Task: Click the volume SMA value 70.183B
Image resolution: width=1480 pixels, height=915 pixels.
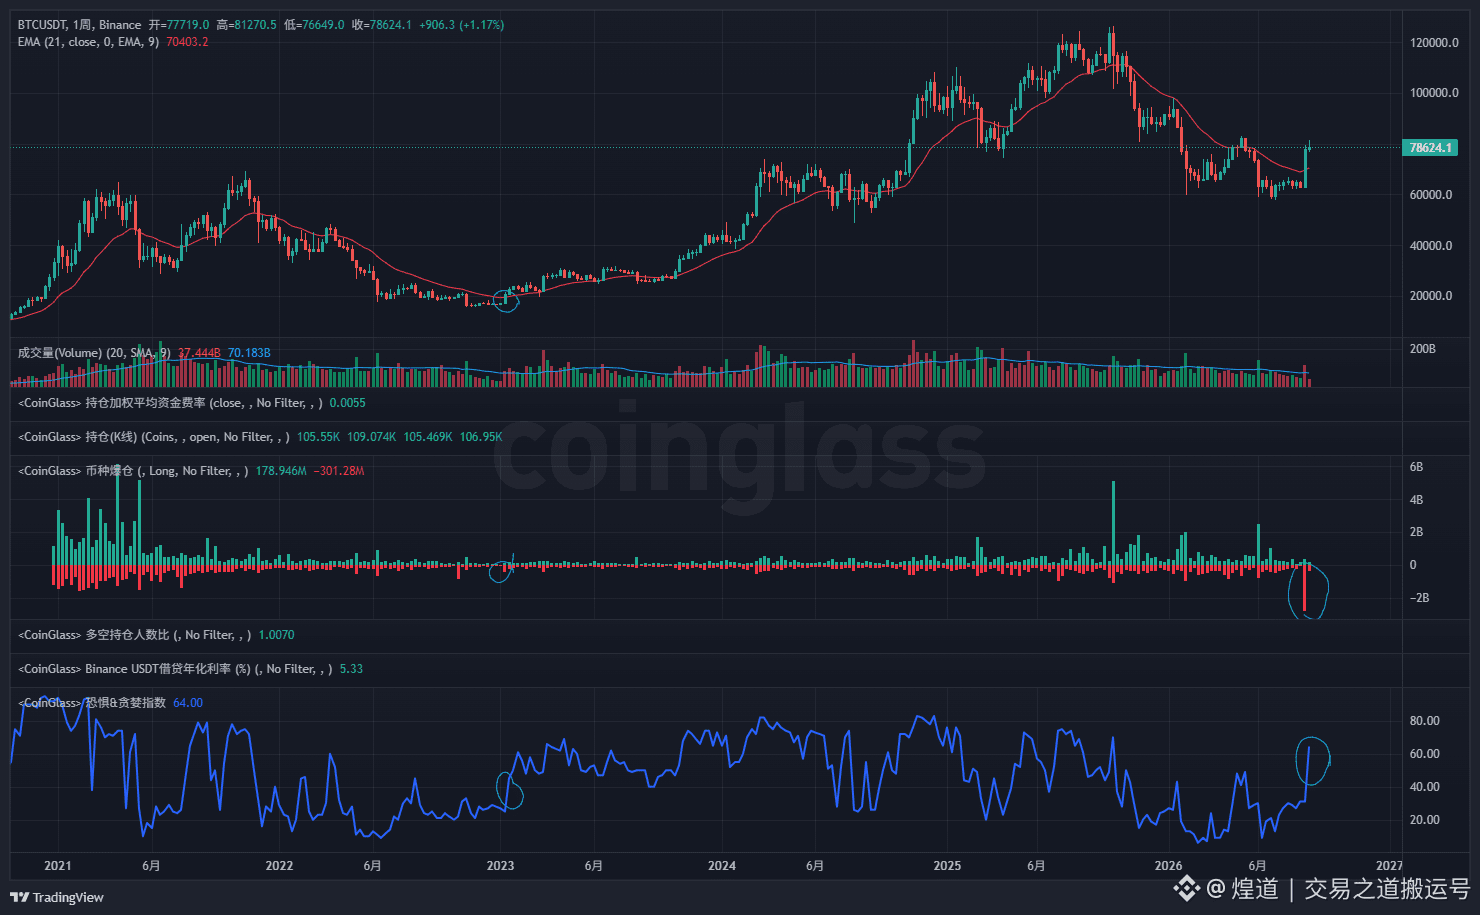Action: tap(249, 353)
